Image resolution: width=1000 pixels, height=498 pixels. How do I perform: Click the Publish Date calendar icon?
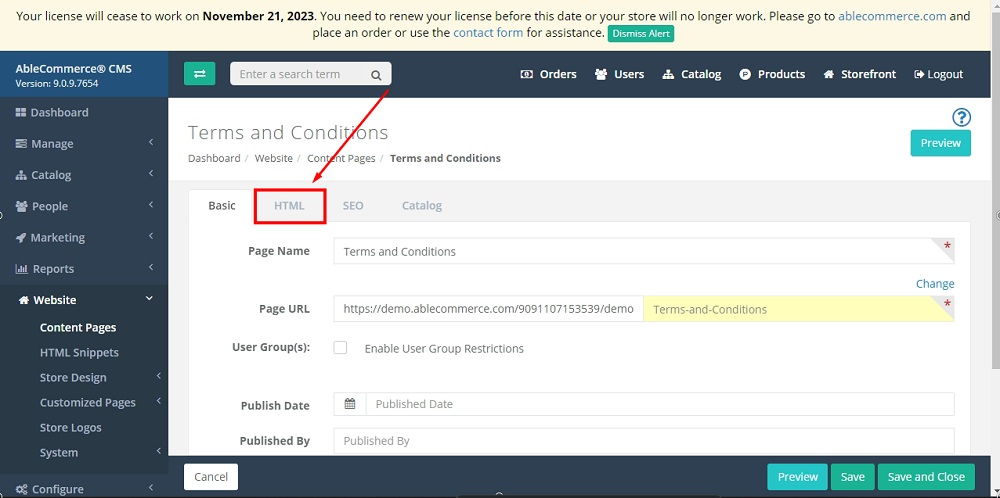tap(349, 404)
